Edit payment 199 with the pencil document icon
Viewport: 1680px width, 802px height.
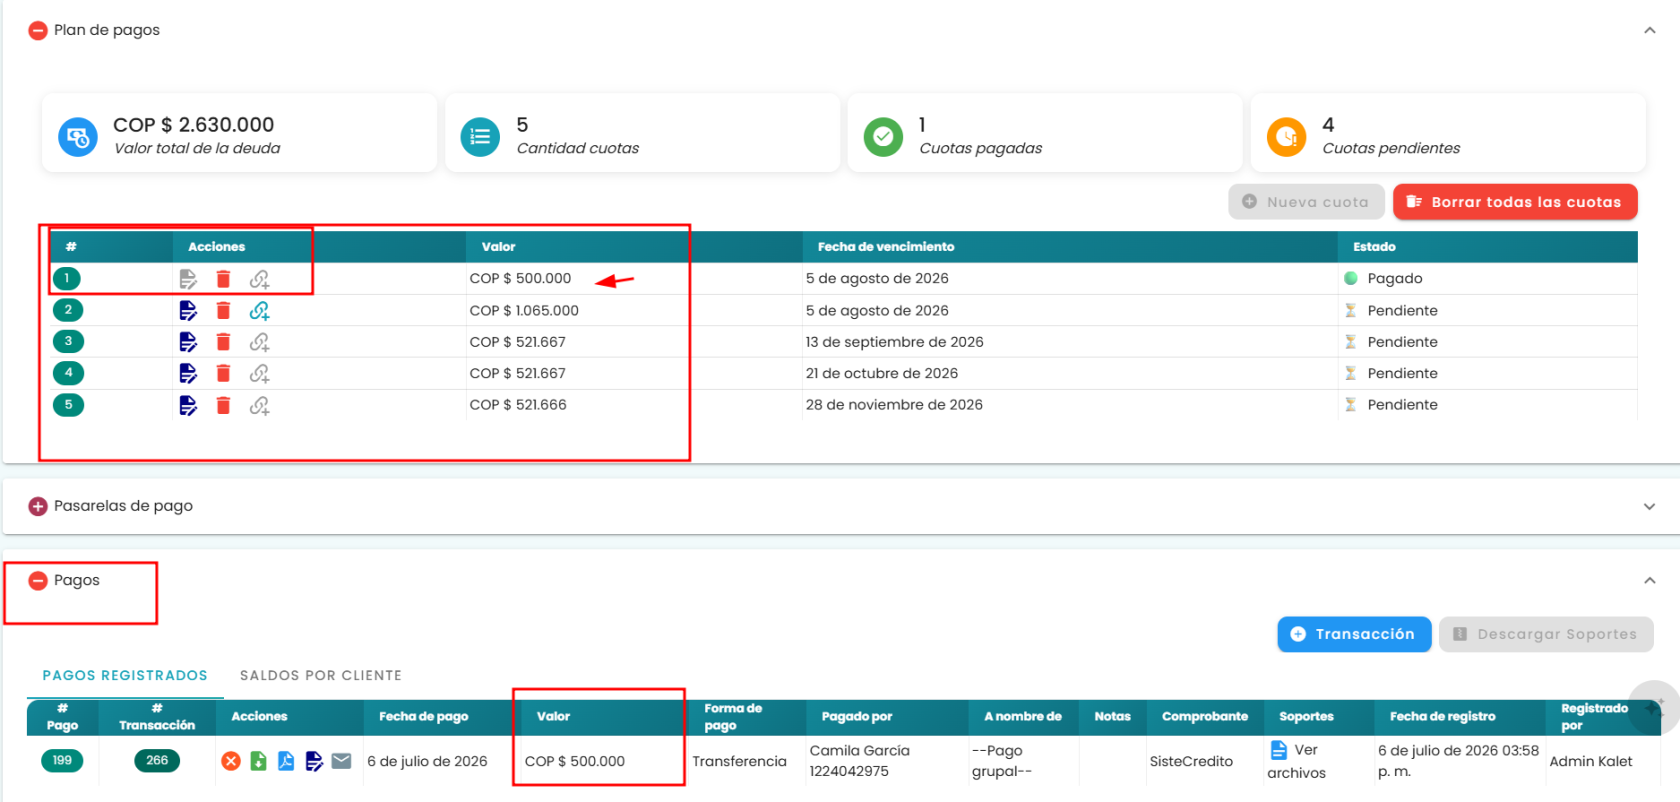point(314,761)
